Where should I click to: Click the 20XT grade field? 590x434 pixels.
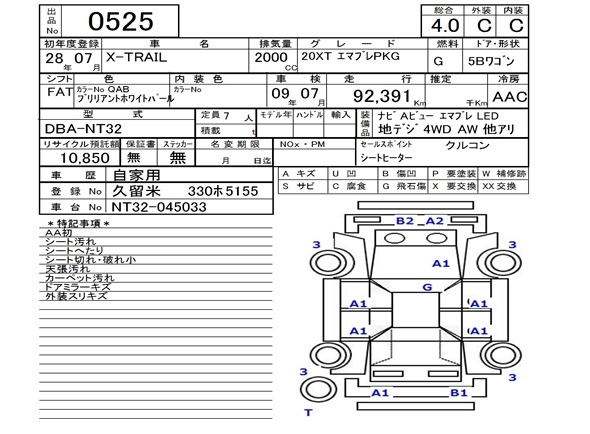(x=362, y=60)
